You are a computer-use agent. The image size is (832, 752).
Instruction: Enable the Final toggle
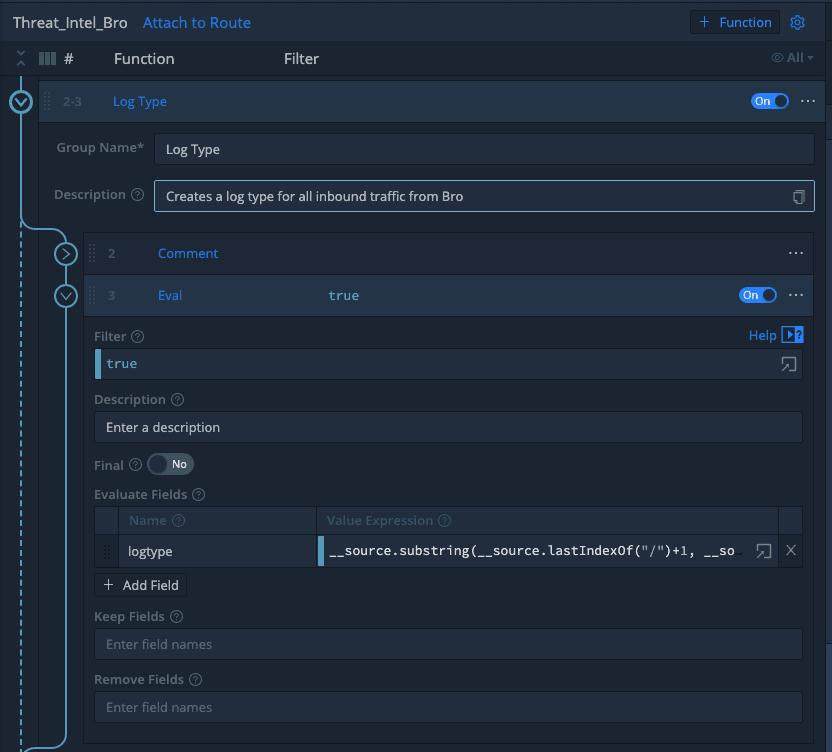pyautogui.click(x=170, y=465)
